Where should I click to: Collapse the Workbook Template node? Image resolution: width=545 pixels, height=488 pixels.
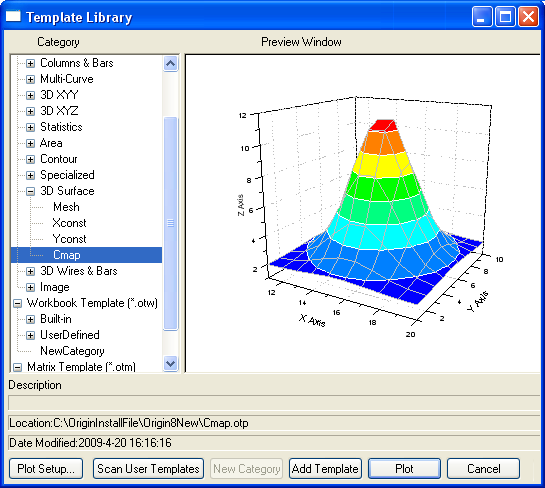(x=17, y=303)
